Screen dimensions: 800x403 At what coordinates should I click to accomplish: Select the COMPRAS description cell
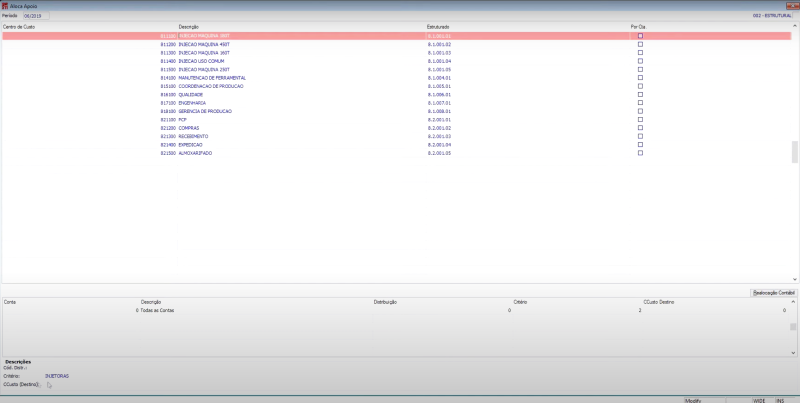(x=189, y=128)
